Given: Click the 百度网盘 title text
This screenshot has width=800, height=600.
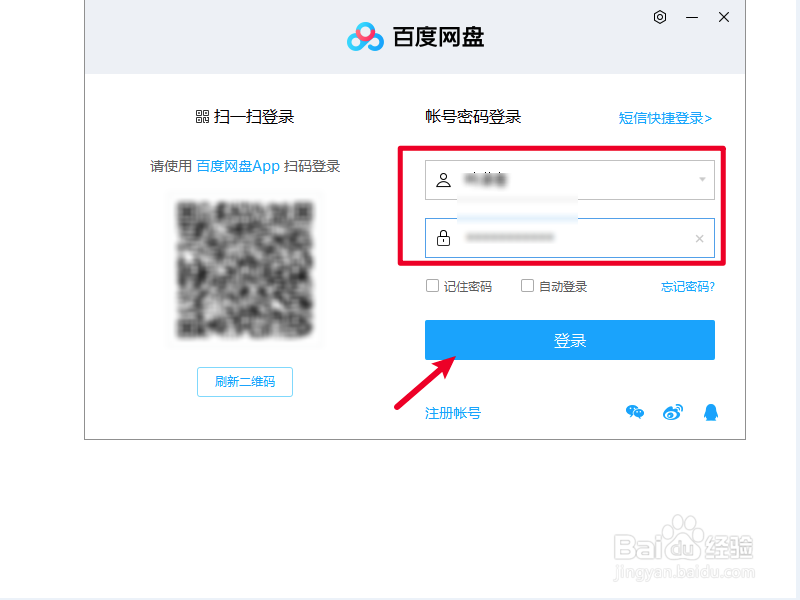Looking at the screenshot, I should tap(438, 37).
